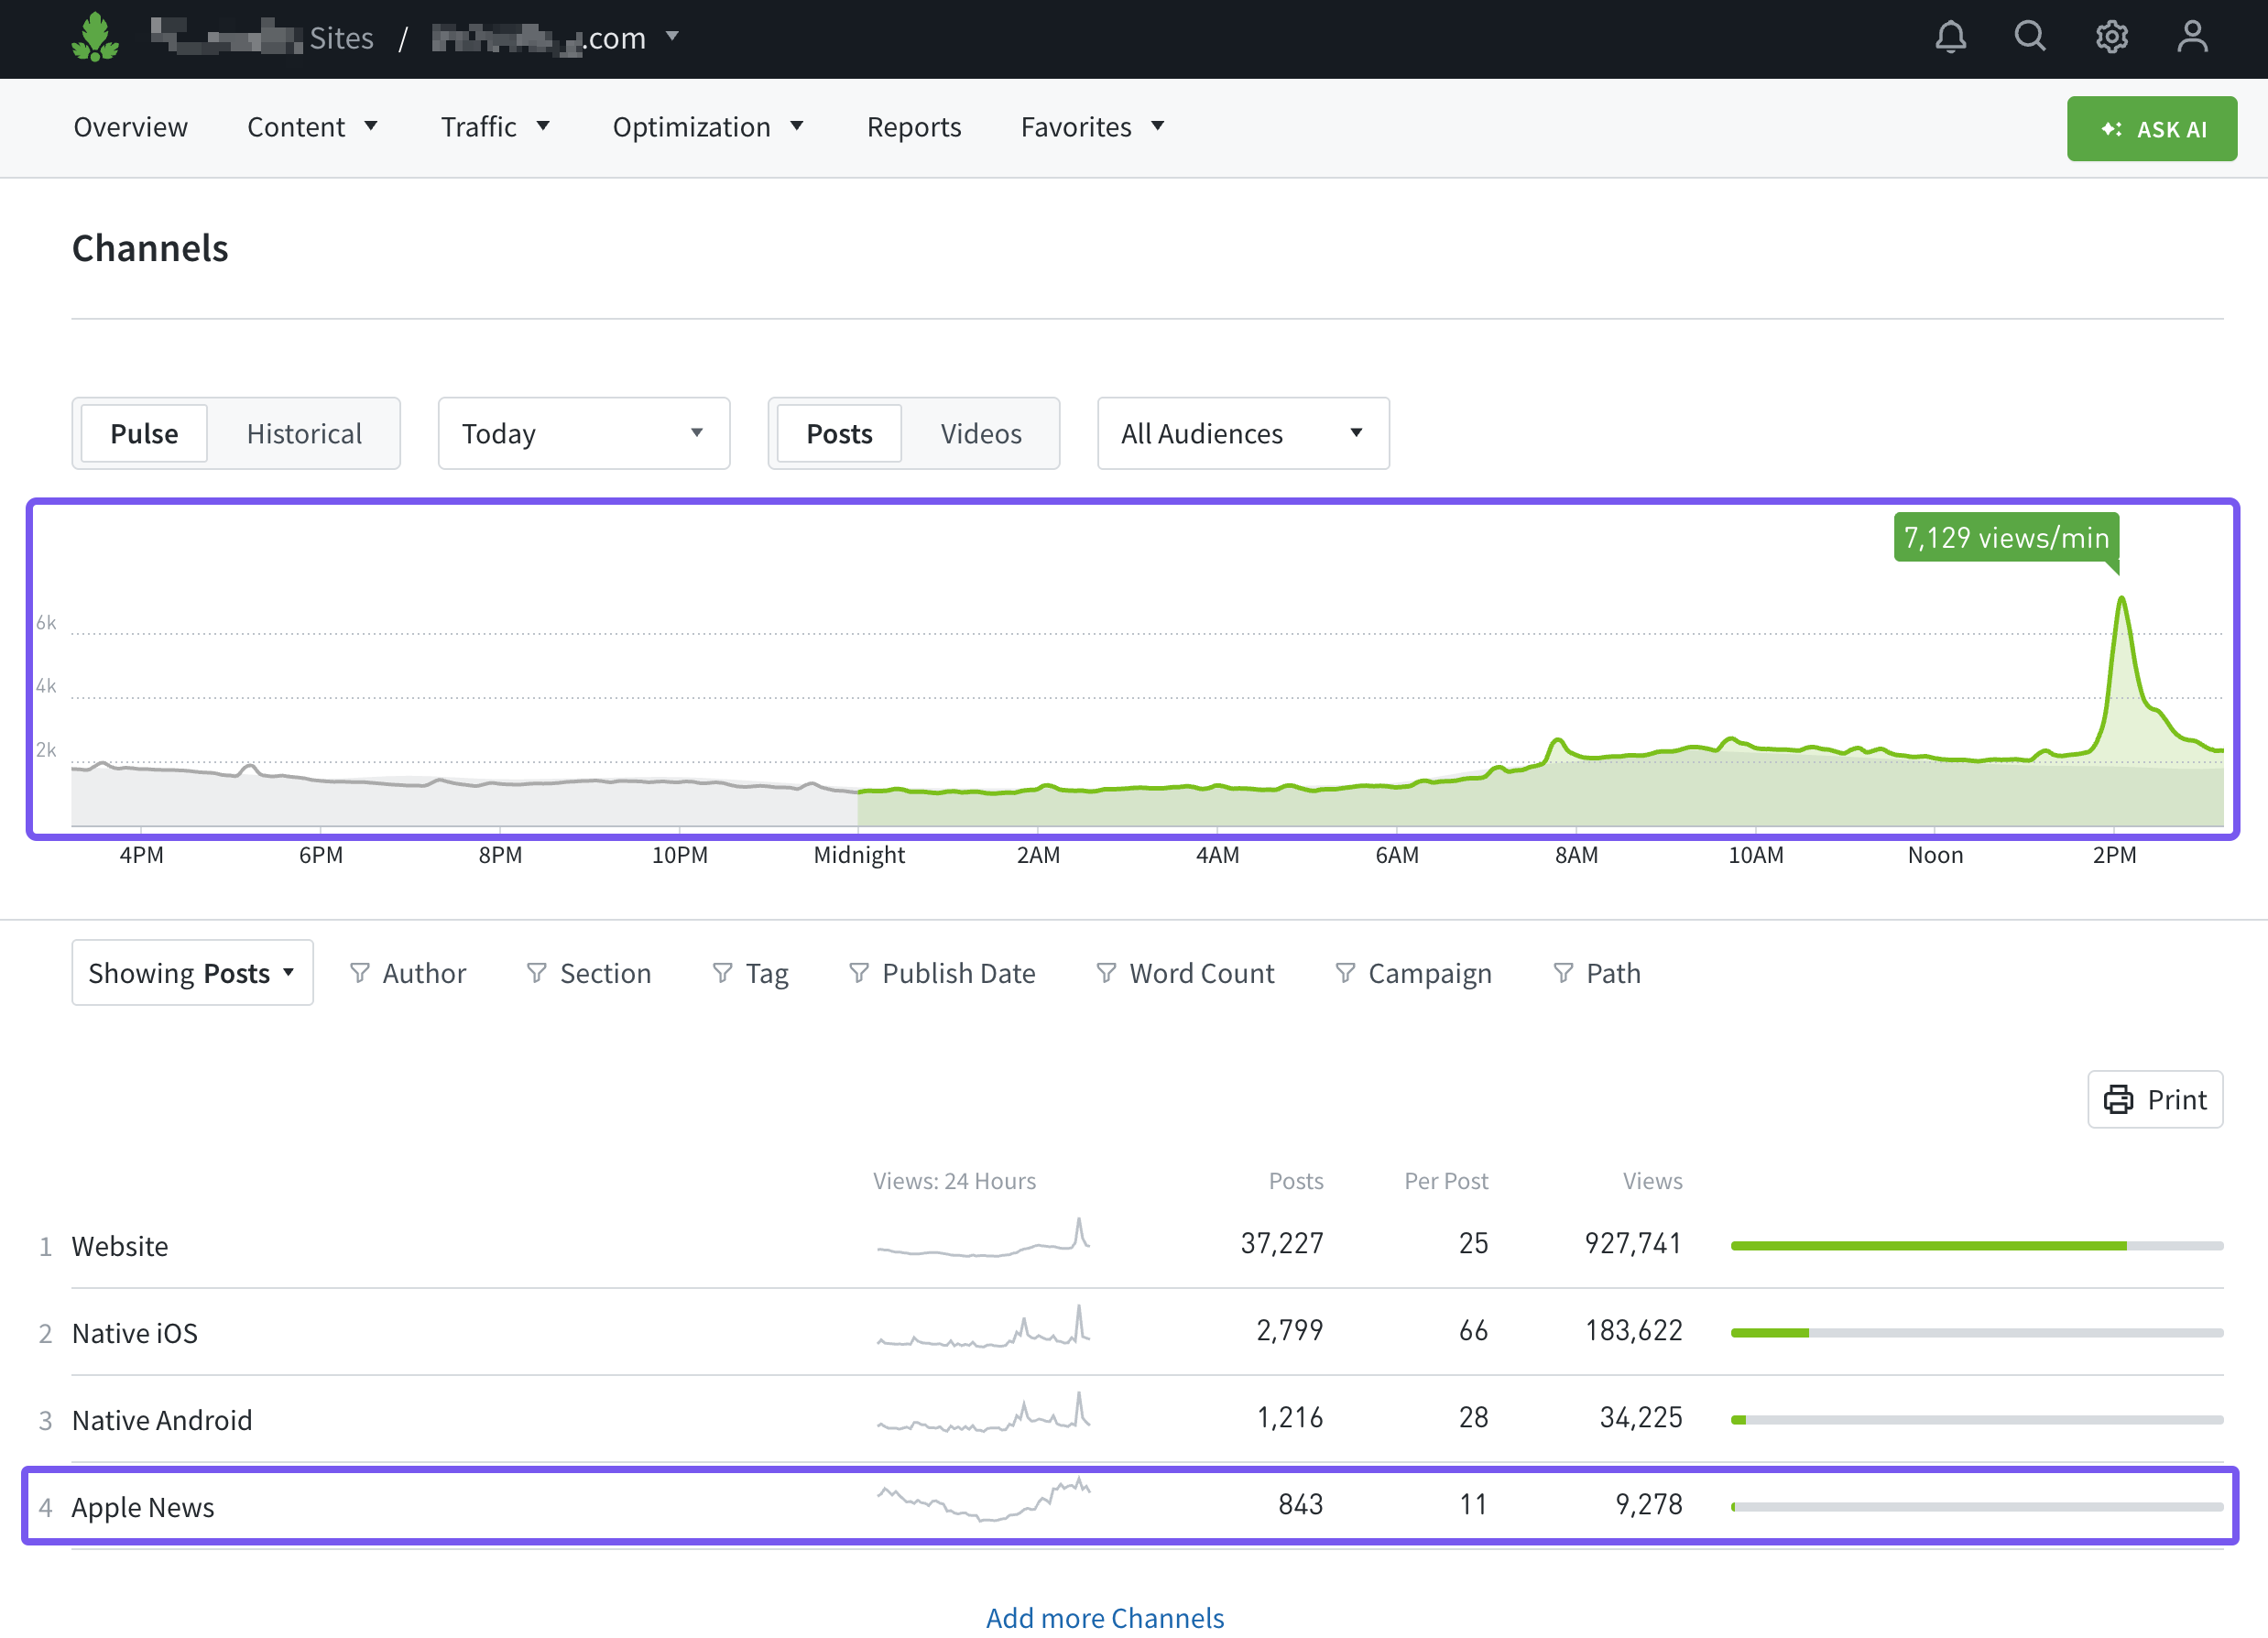
Task: Expand the All Audiences dropdown
Action: tap(1242, 433)
